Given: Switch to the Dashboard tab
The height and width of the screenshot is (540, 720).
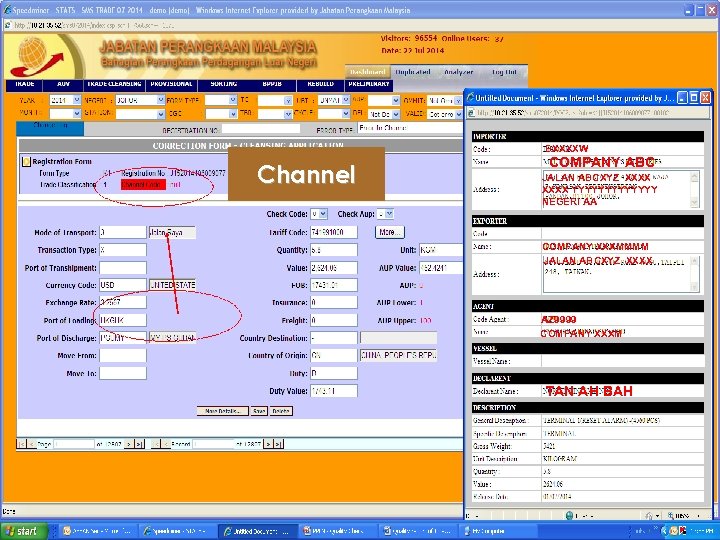Looking at the screenshot, I should point(368,72).
